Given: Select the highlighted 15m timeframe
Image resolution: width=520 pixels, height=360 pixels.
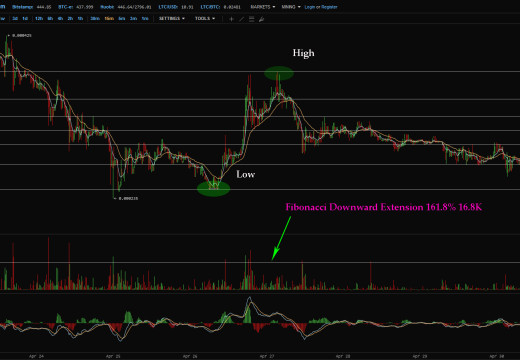Looking at the screenshot, I should point(109,18).
